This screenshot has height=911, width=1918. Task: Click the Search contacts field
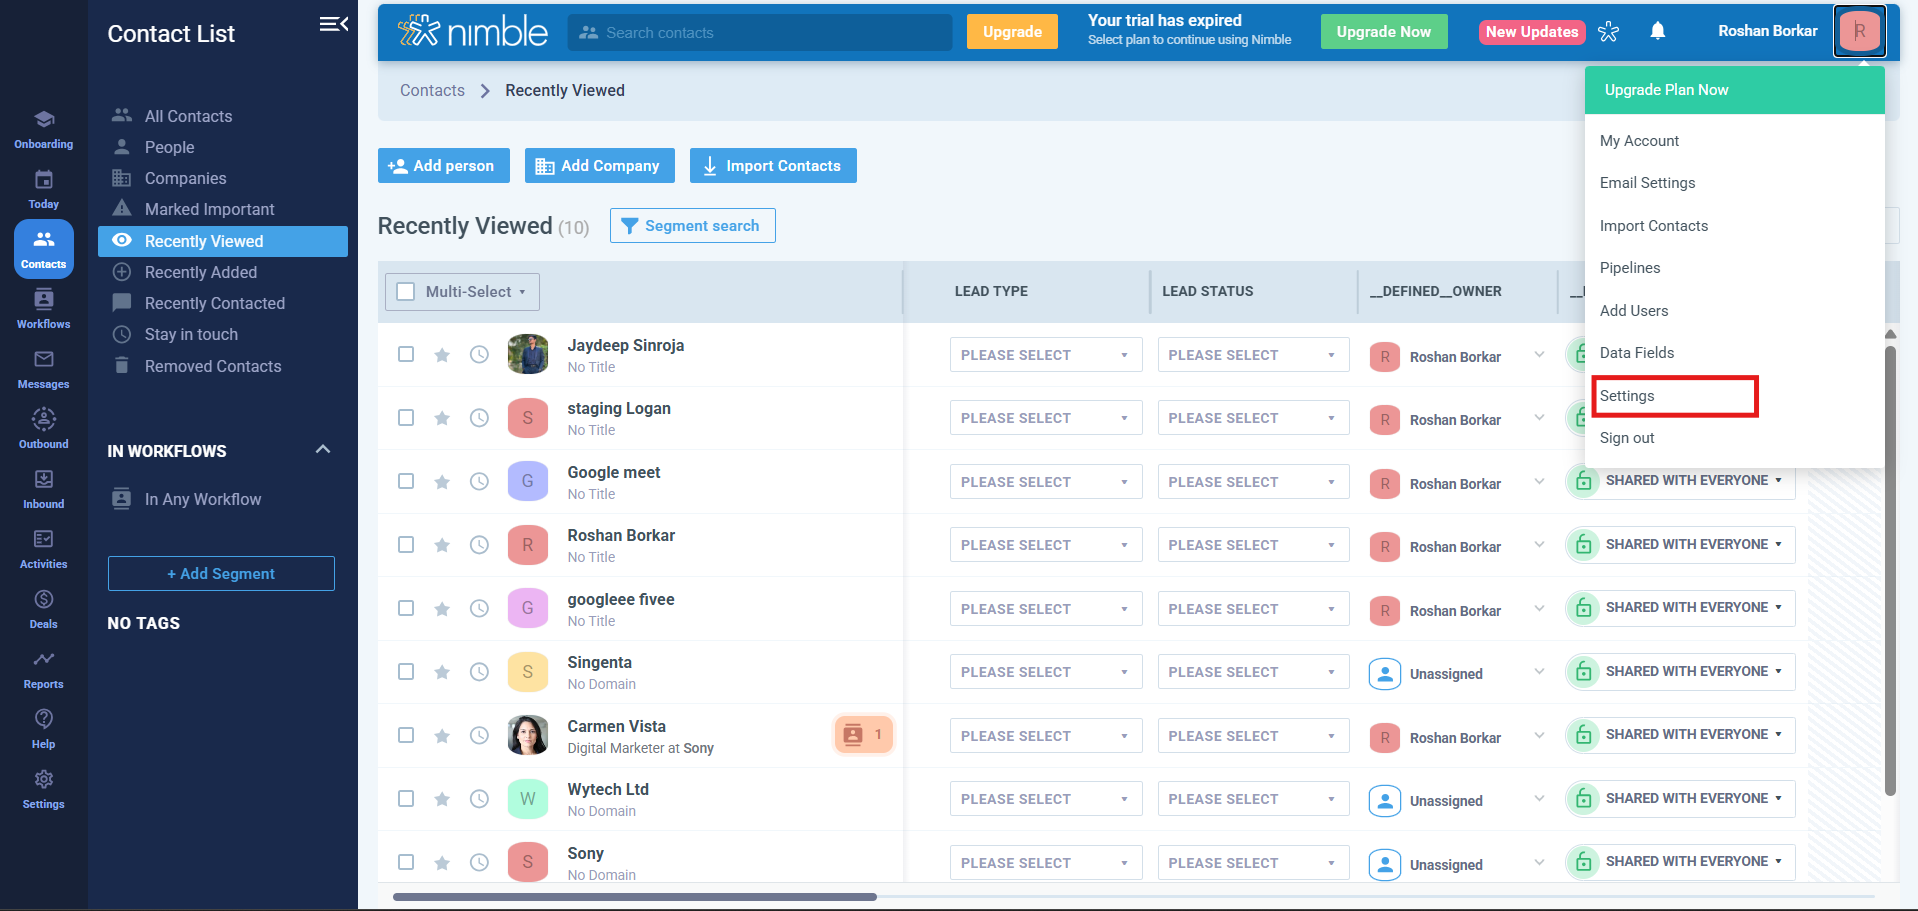pyautogui.click(x=760, y=32)
